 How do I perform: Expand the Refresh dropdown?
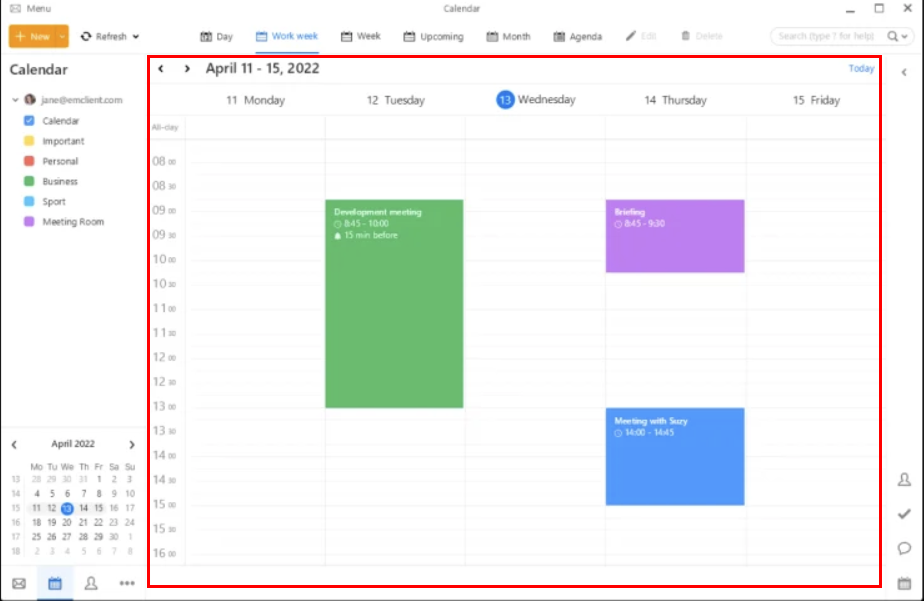pyautogui.click(x=135, y=37)
